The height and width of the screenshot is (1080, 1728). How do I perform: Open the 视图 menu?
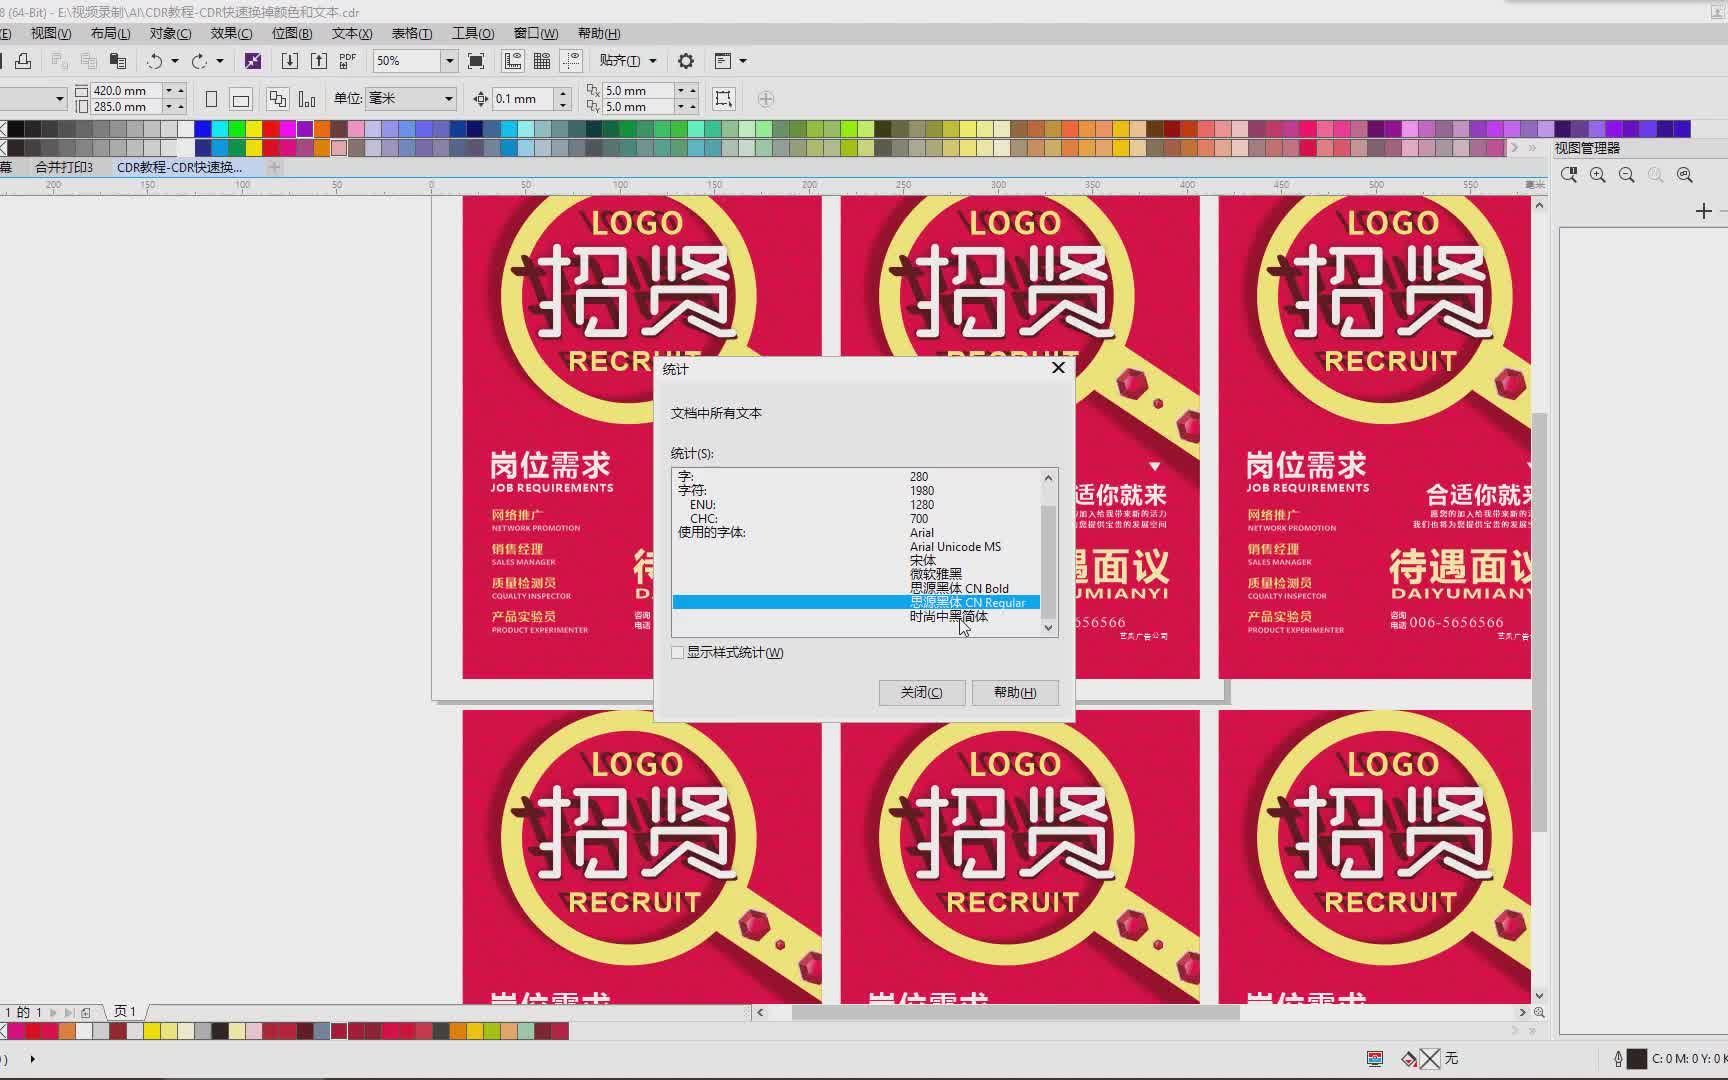[x=50, y=33]
